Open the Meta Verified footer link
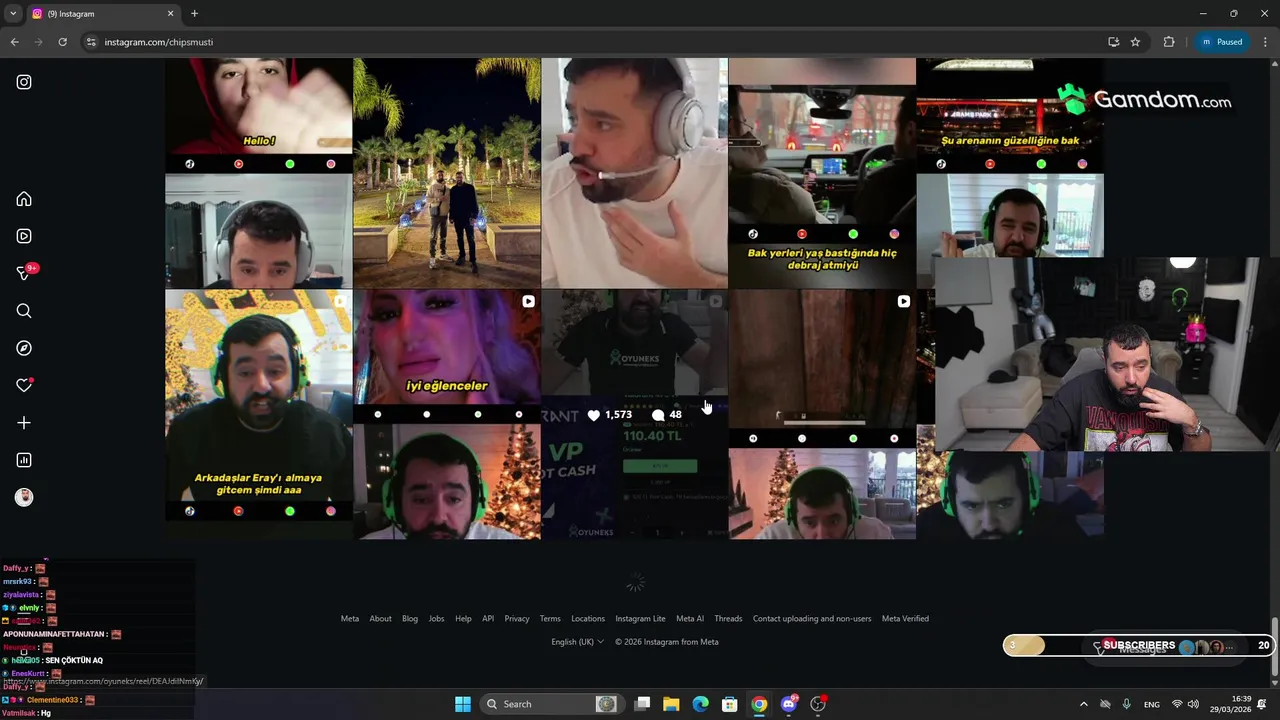1280x720 pixels. click(905, 618)
